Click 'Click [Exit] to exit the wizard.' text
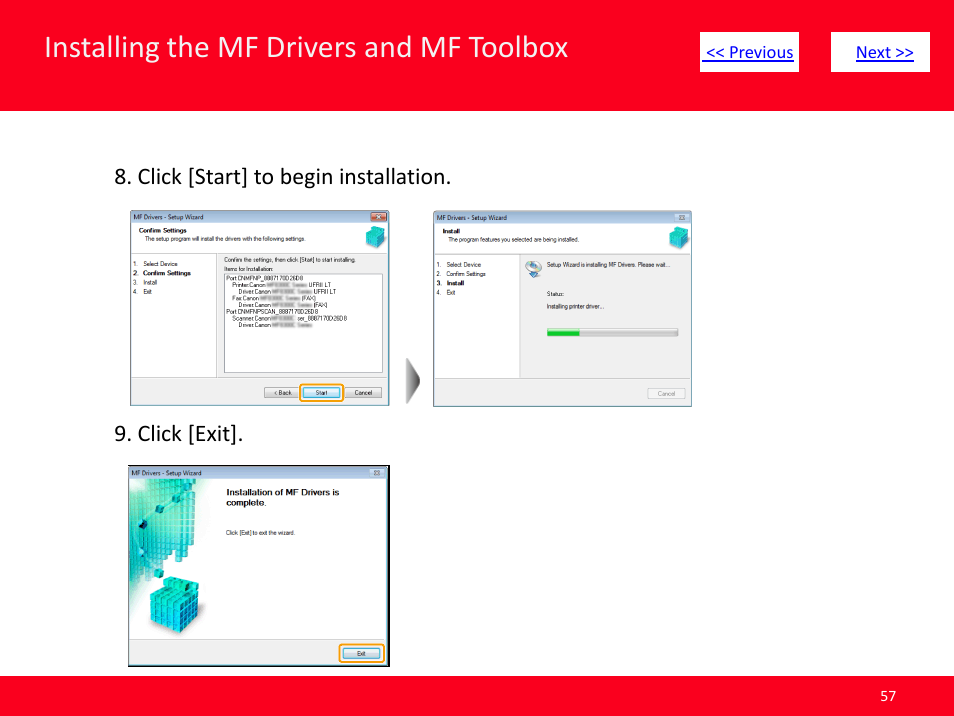 pos(260,533)
